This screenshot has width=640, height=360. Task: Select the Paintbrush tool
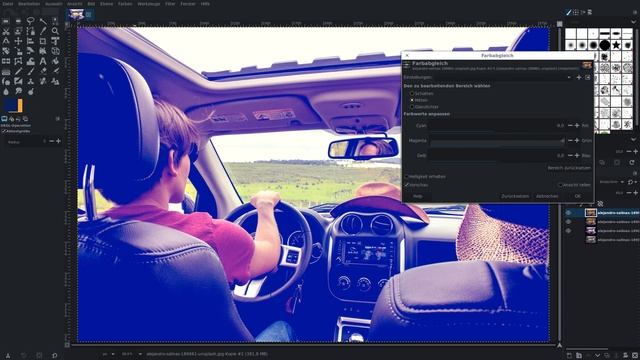[x=30, y=72]
